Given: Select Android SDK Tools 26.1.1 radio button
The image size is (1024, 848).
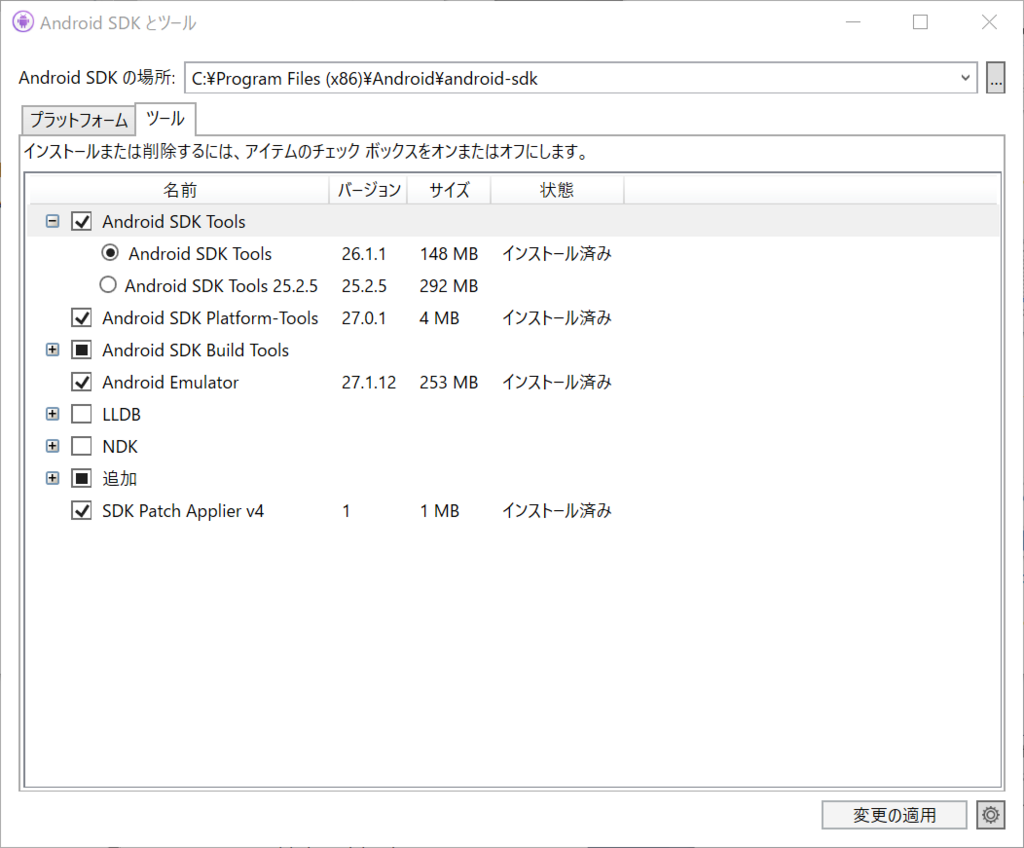Looking at the screenshot, I should tap(110, 253).
